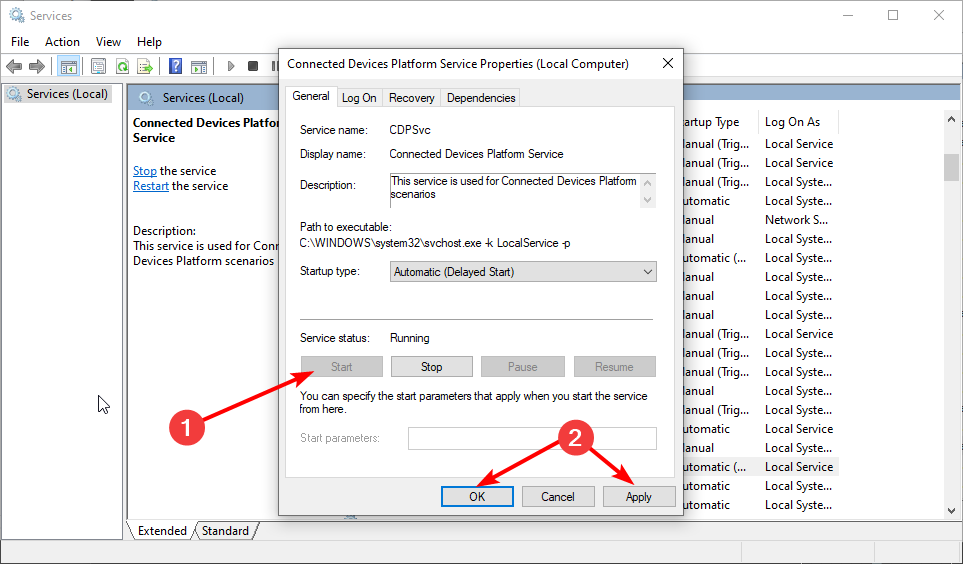Open Help using the blue question-mark icon
This screenshot has height=564, width=963.
(x=176, y=66)
